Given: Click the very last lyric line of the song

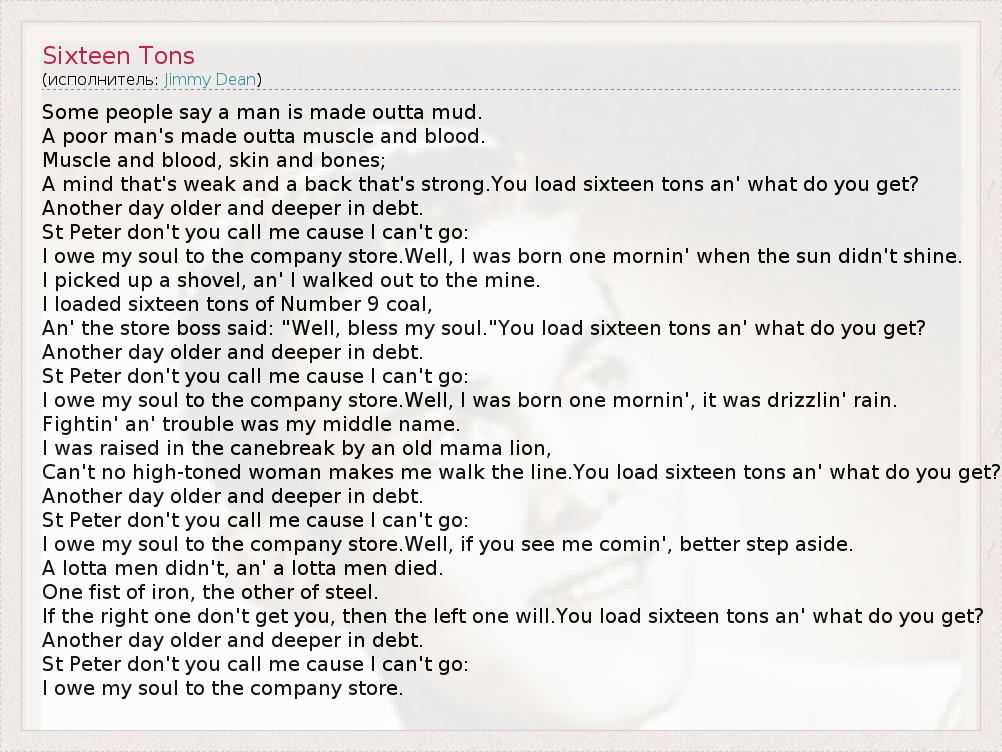Looking at the screenshot, I should click(x=222, y=688).
